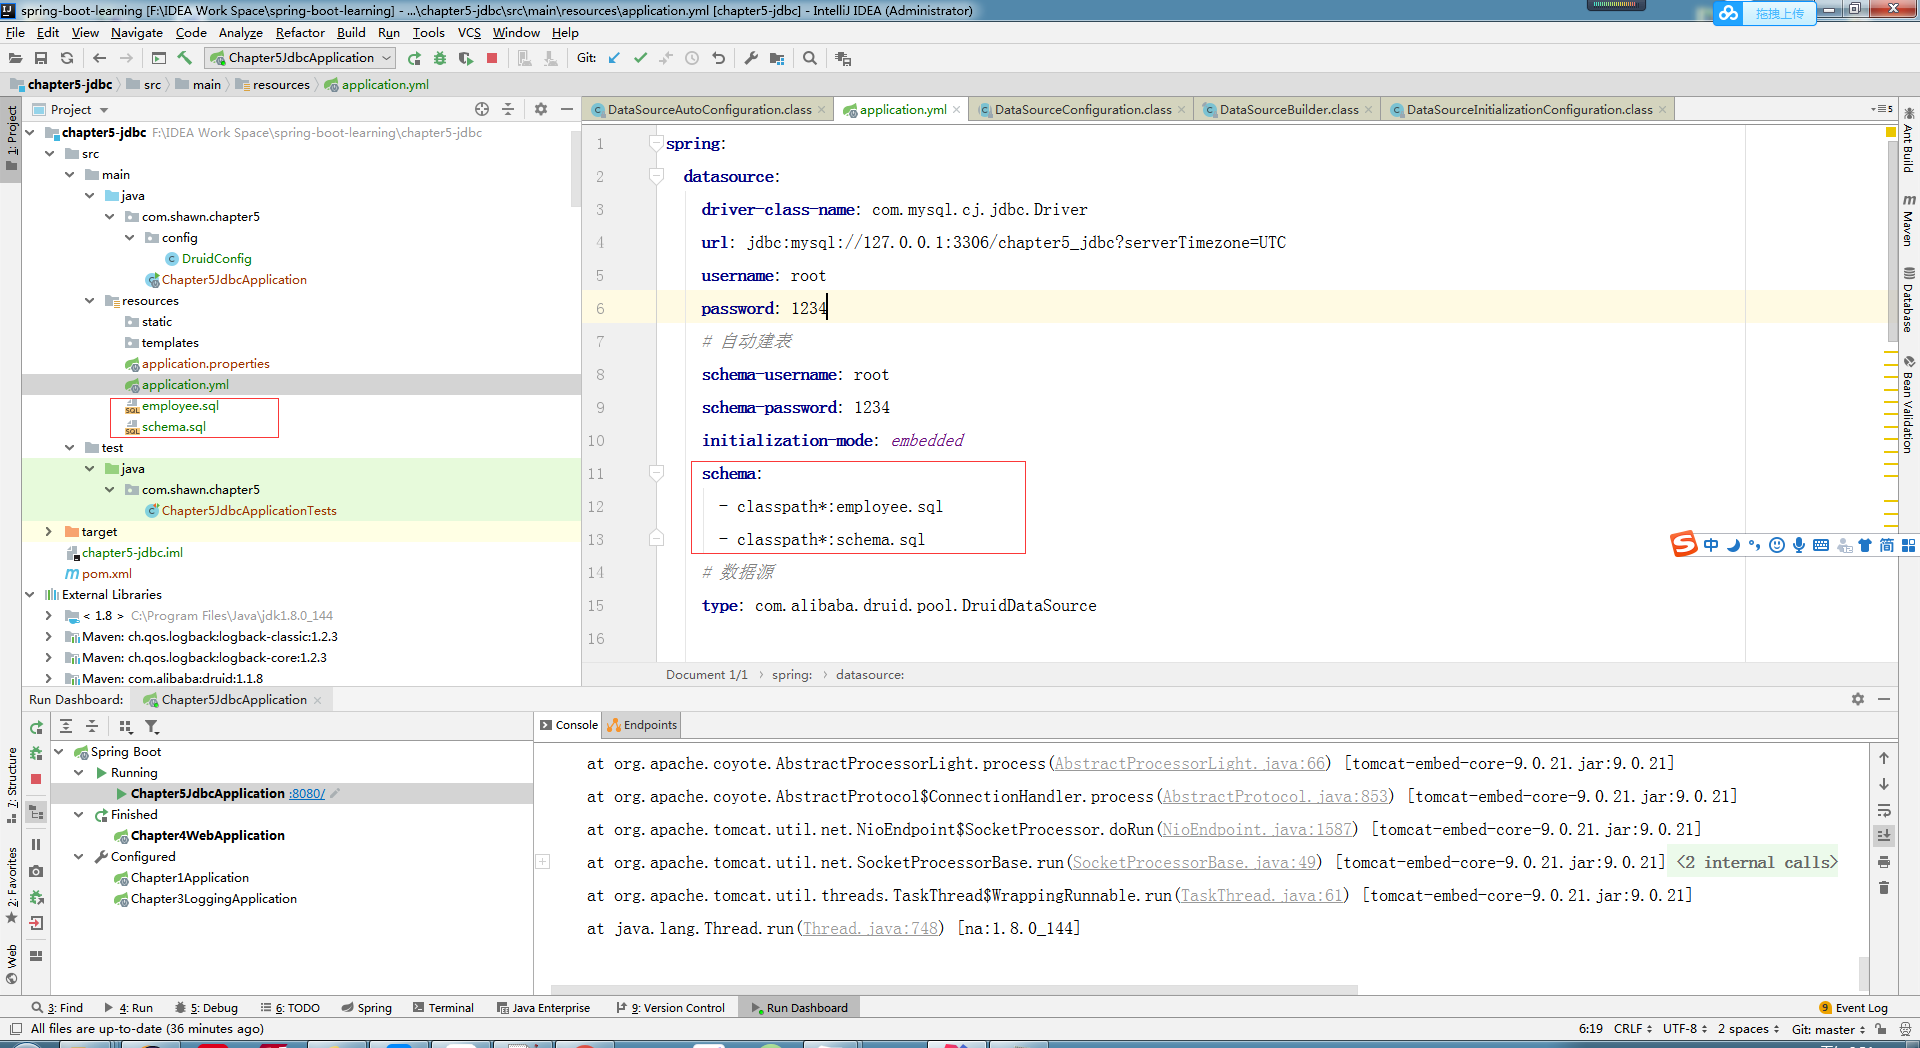Image resolution: width=1920 pixels, height=1048 pixels.
Task: Click the locate/scroll from source icon
Action: (x=482, y=109)
